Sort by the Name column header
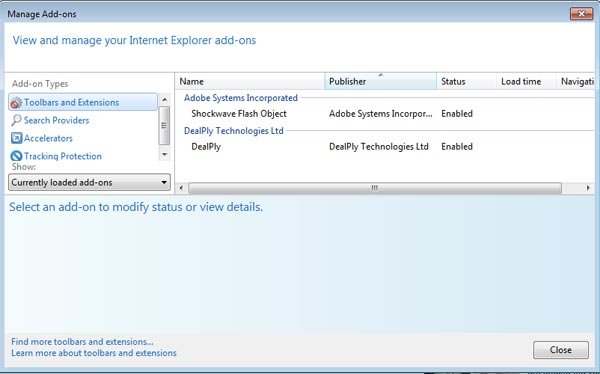The height and width of the screenshot is (374, 600). coord(250,82)
